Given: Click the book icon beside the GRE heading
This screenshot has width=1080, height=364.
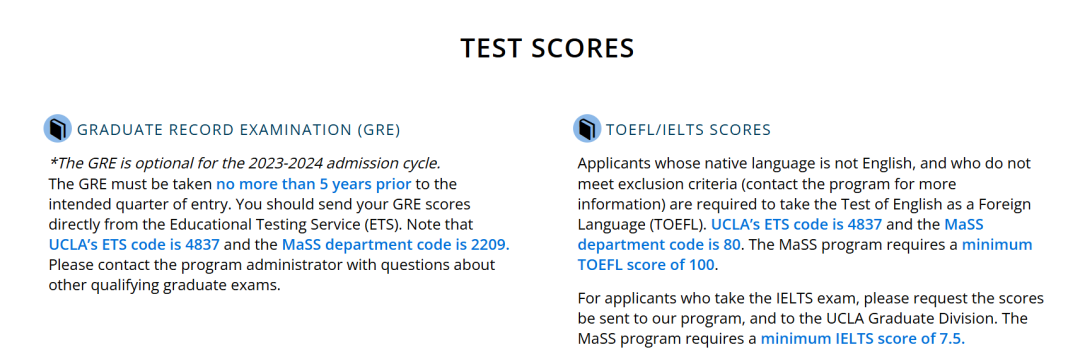Looking at the screenshot, I should (57, 129).
